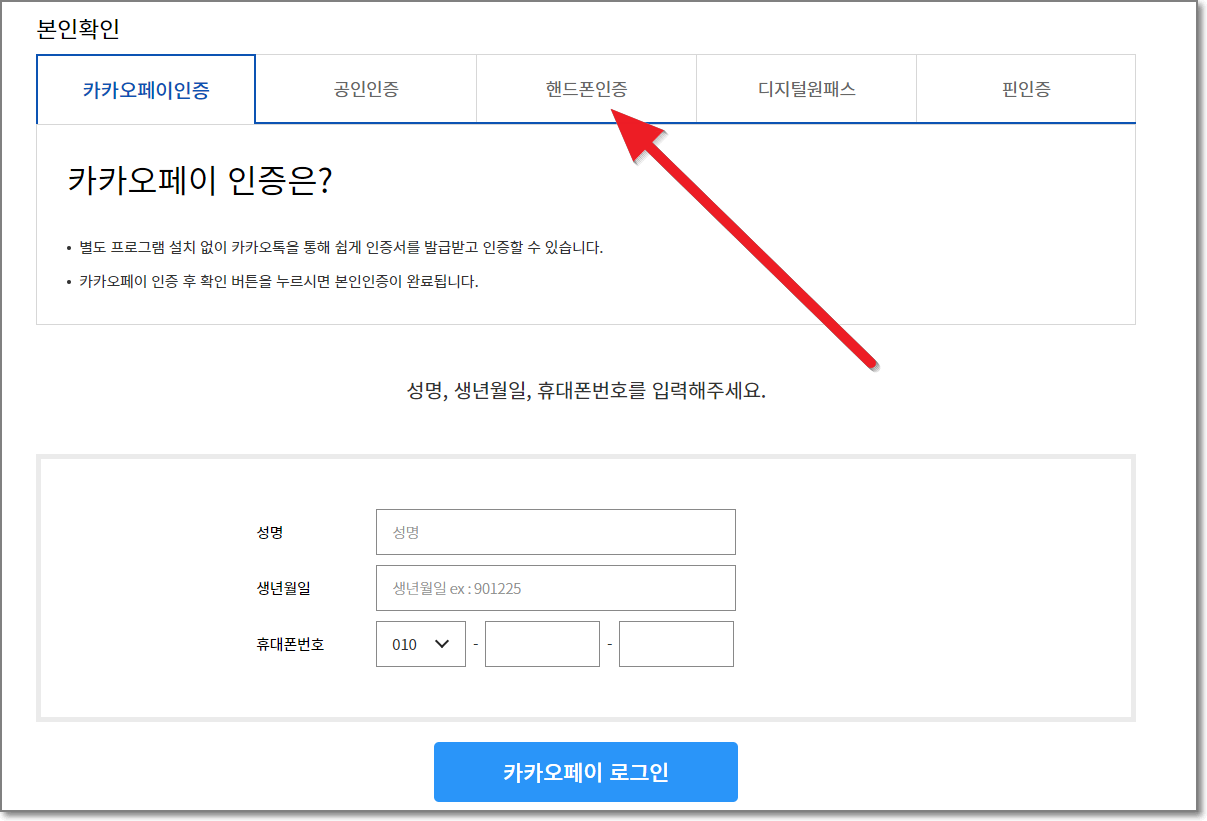Click the 성명 name input field
Image resolution: width=1207 pixels, height=821 pixels.
556,532
